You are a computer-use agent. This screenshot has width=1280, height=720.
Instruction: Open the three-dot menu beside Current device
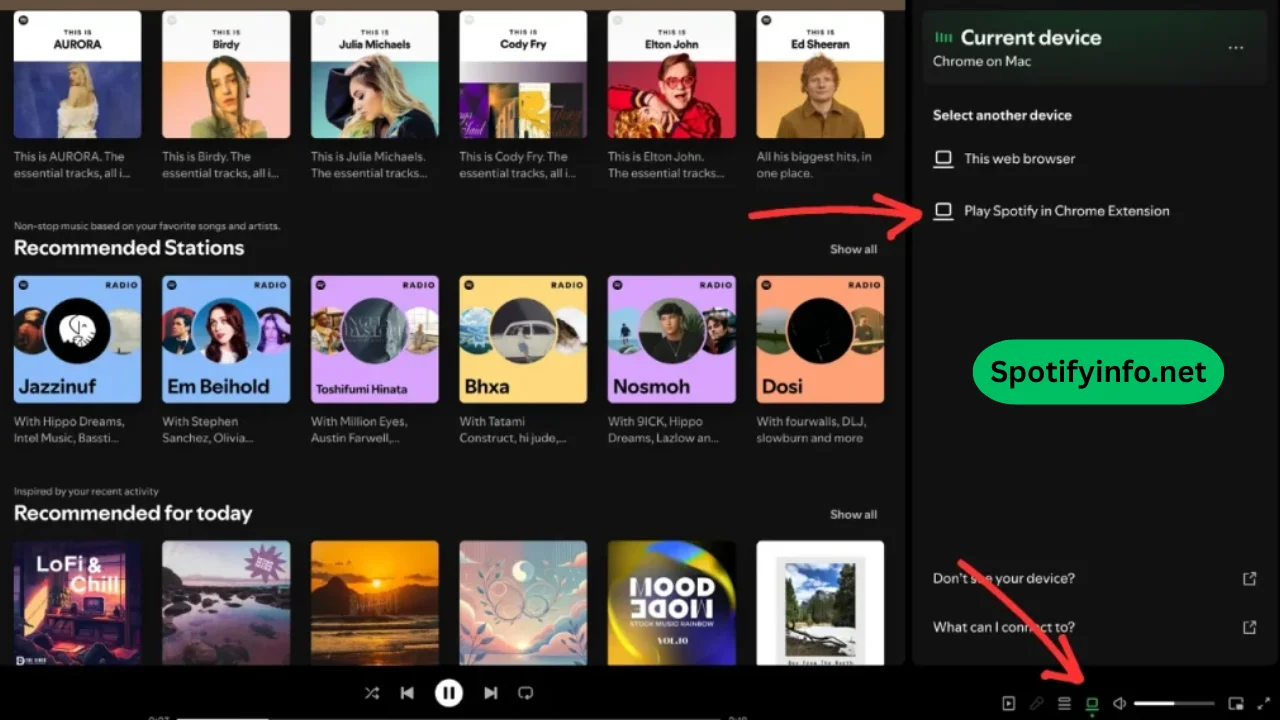click(1236, 48)
